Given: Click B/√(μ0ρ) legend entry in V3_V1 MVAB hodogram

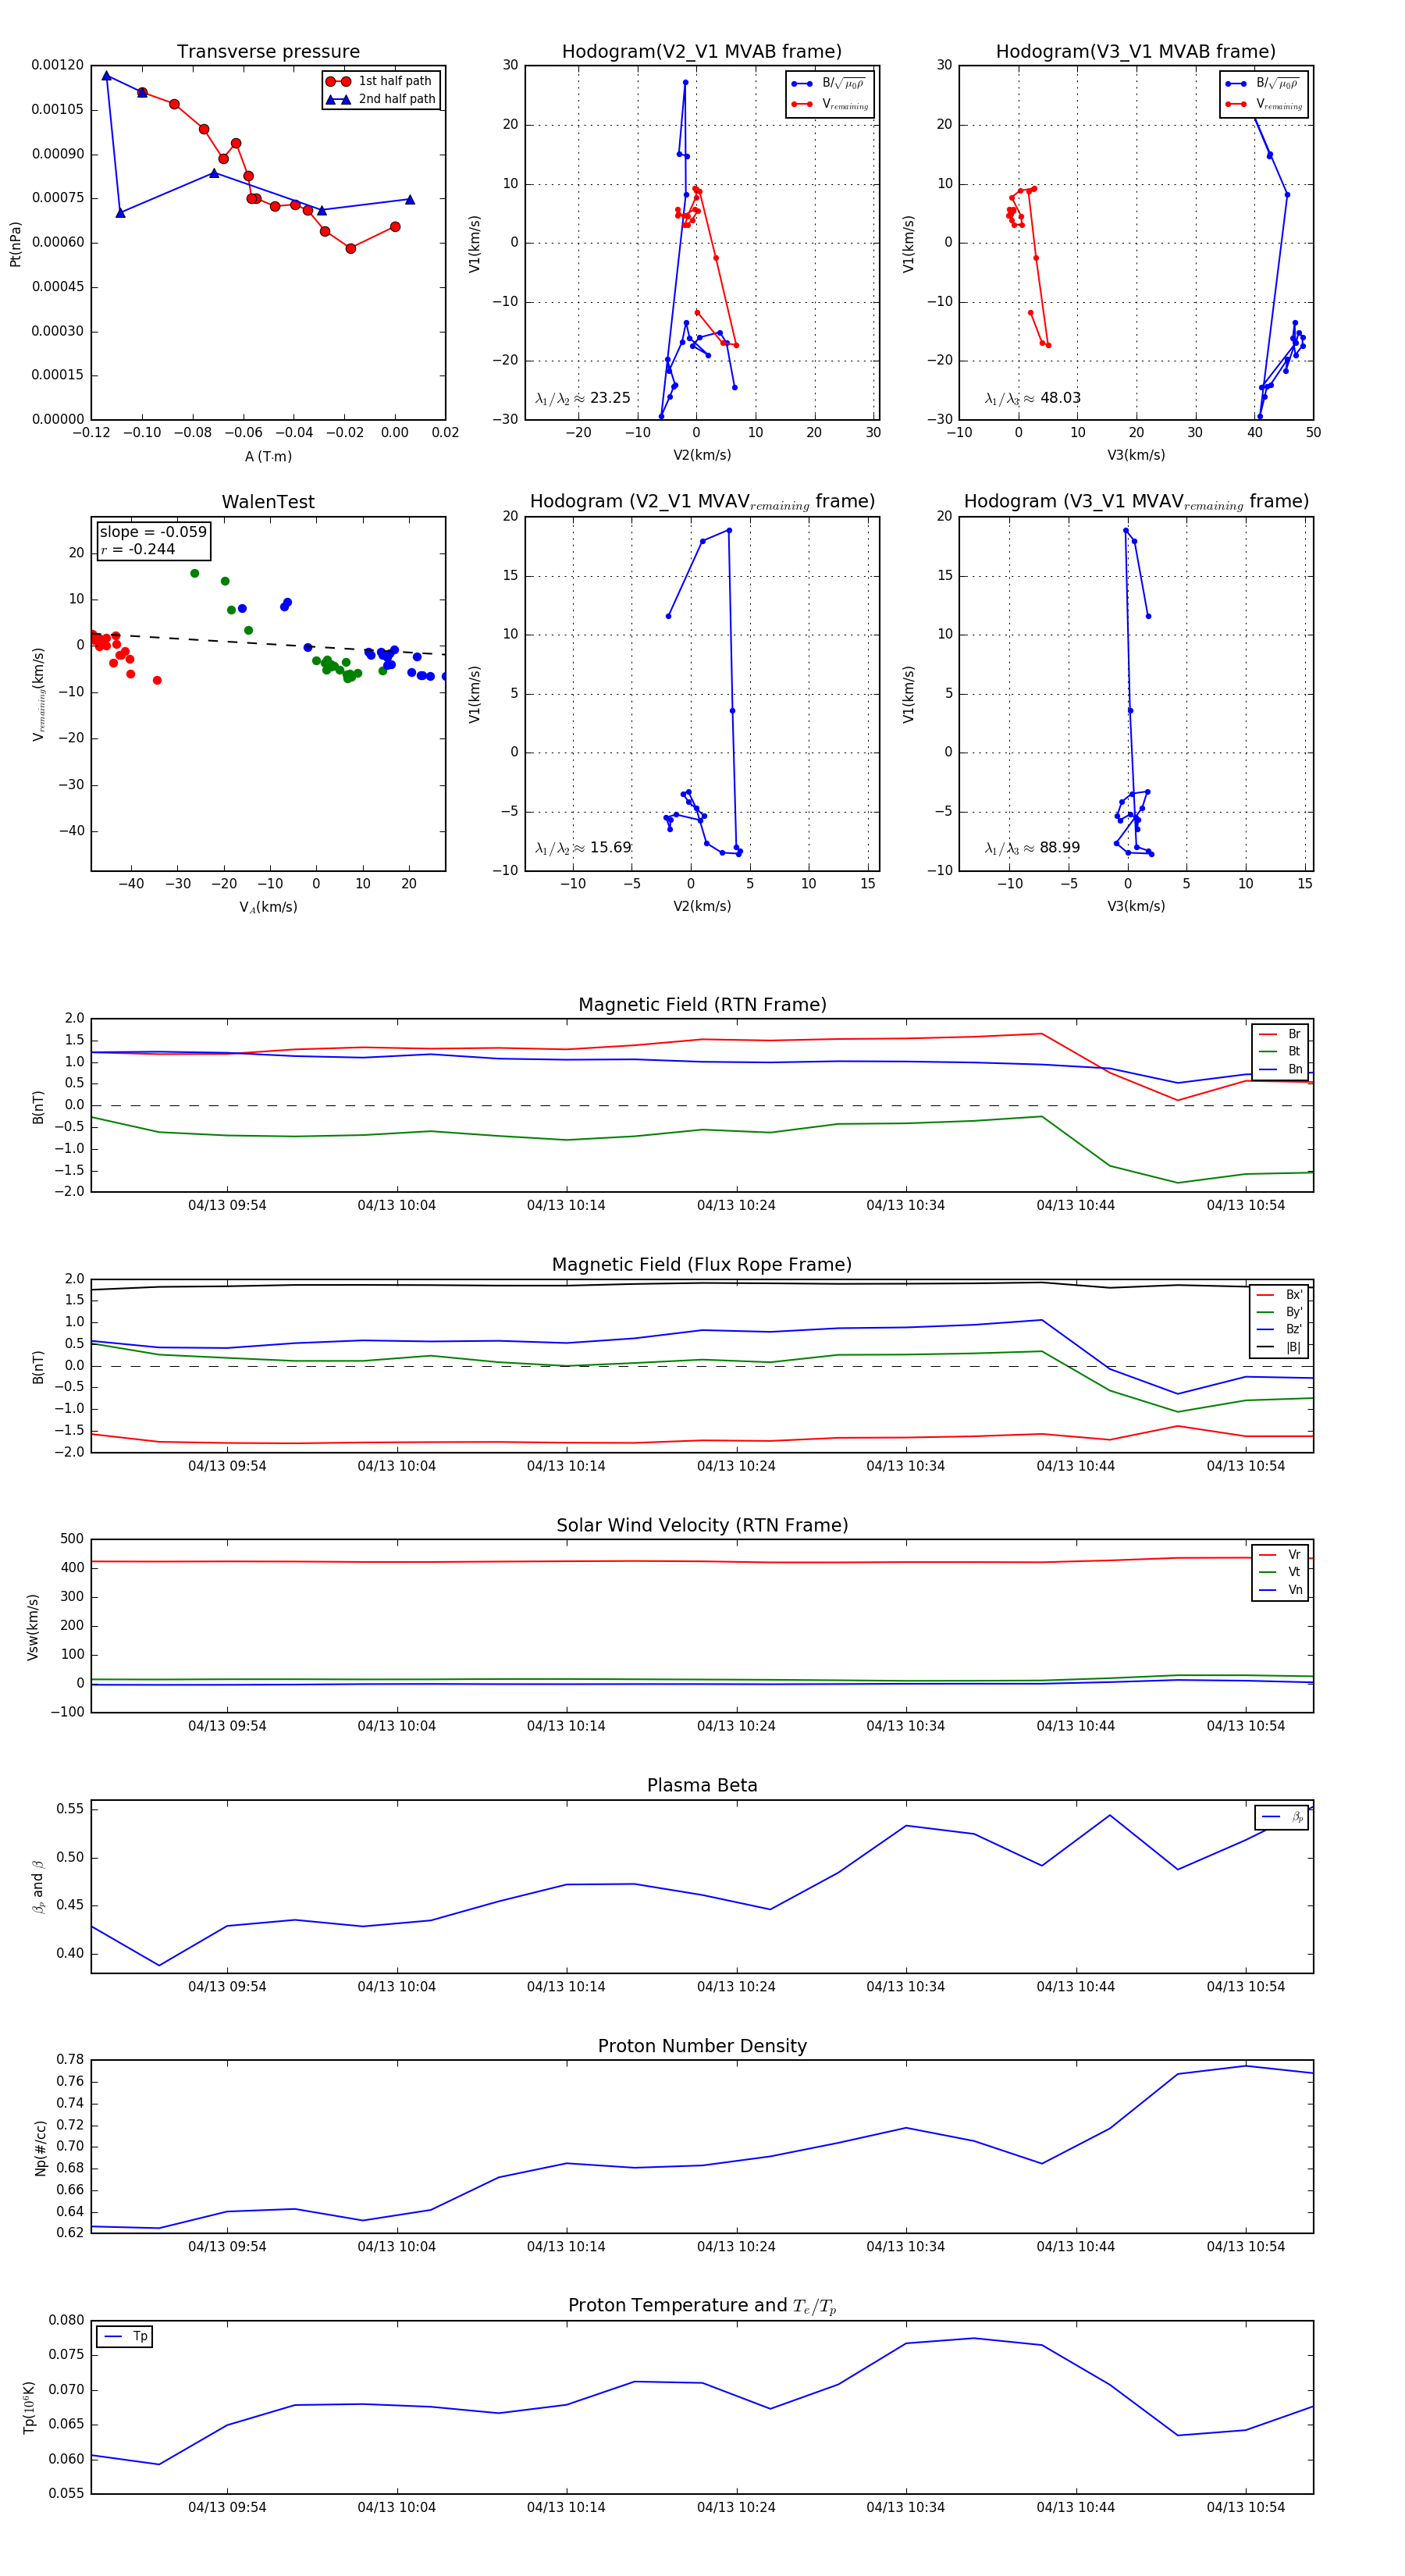Looking at the screenshot, I should [x=1263, y=84].
